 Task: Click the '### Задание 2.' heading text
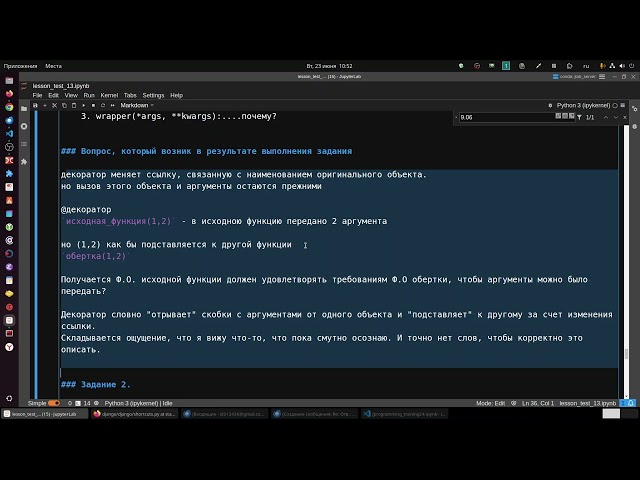click(x=96, y=384)
